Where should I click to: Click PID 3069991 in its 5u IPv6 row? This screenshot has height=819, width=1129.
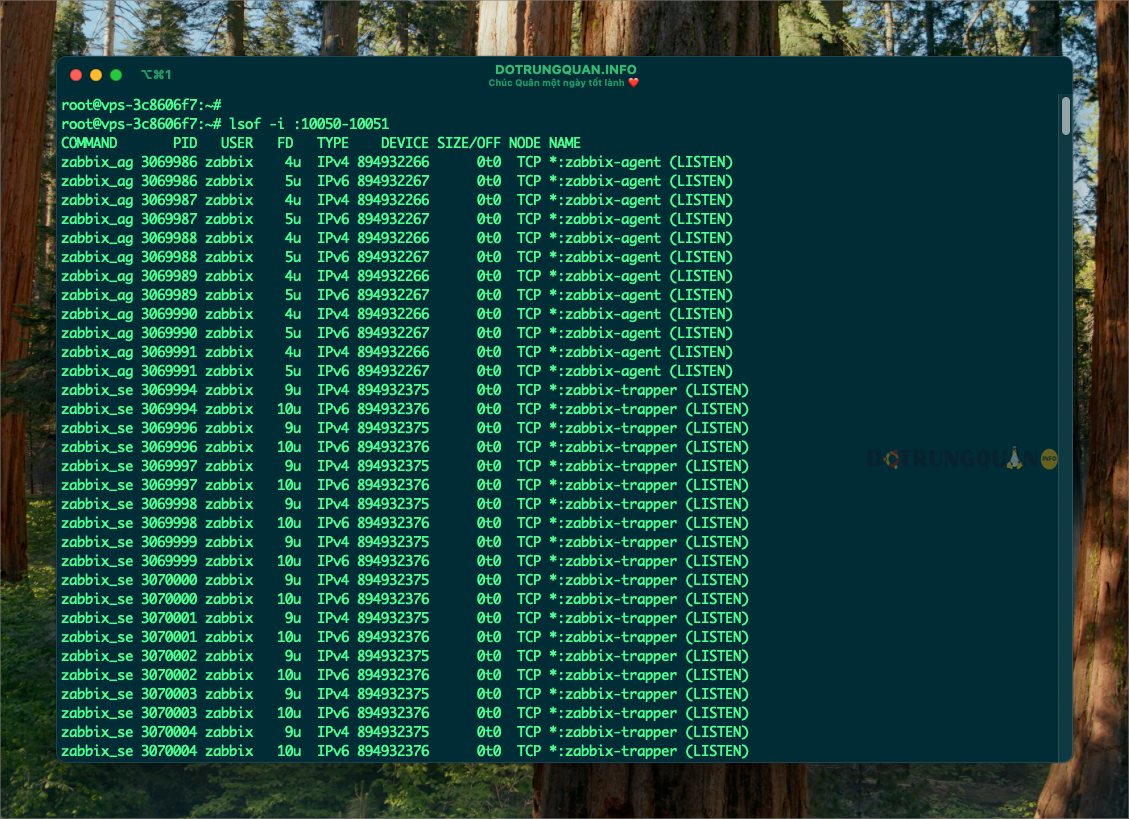pyautogui.click(x=169, y=371)
